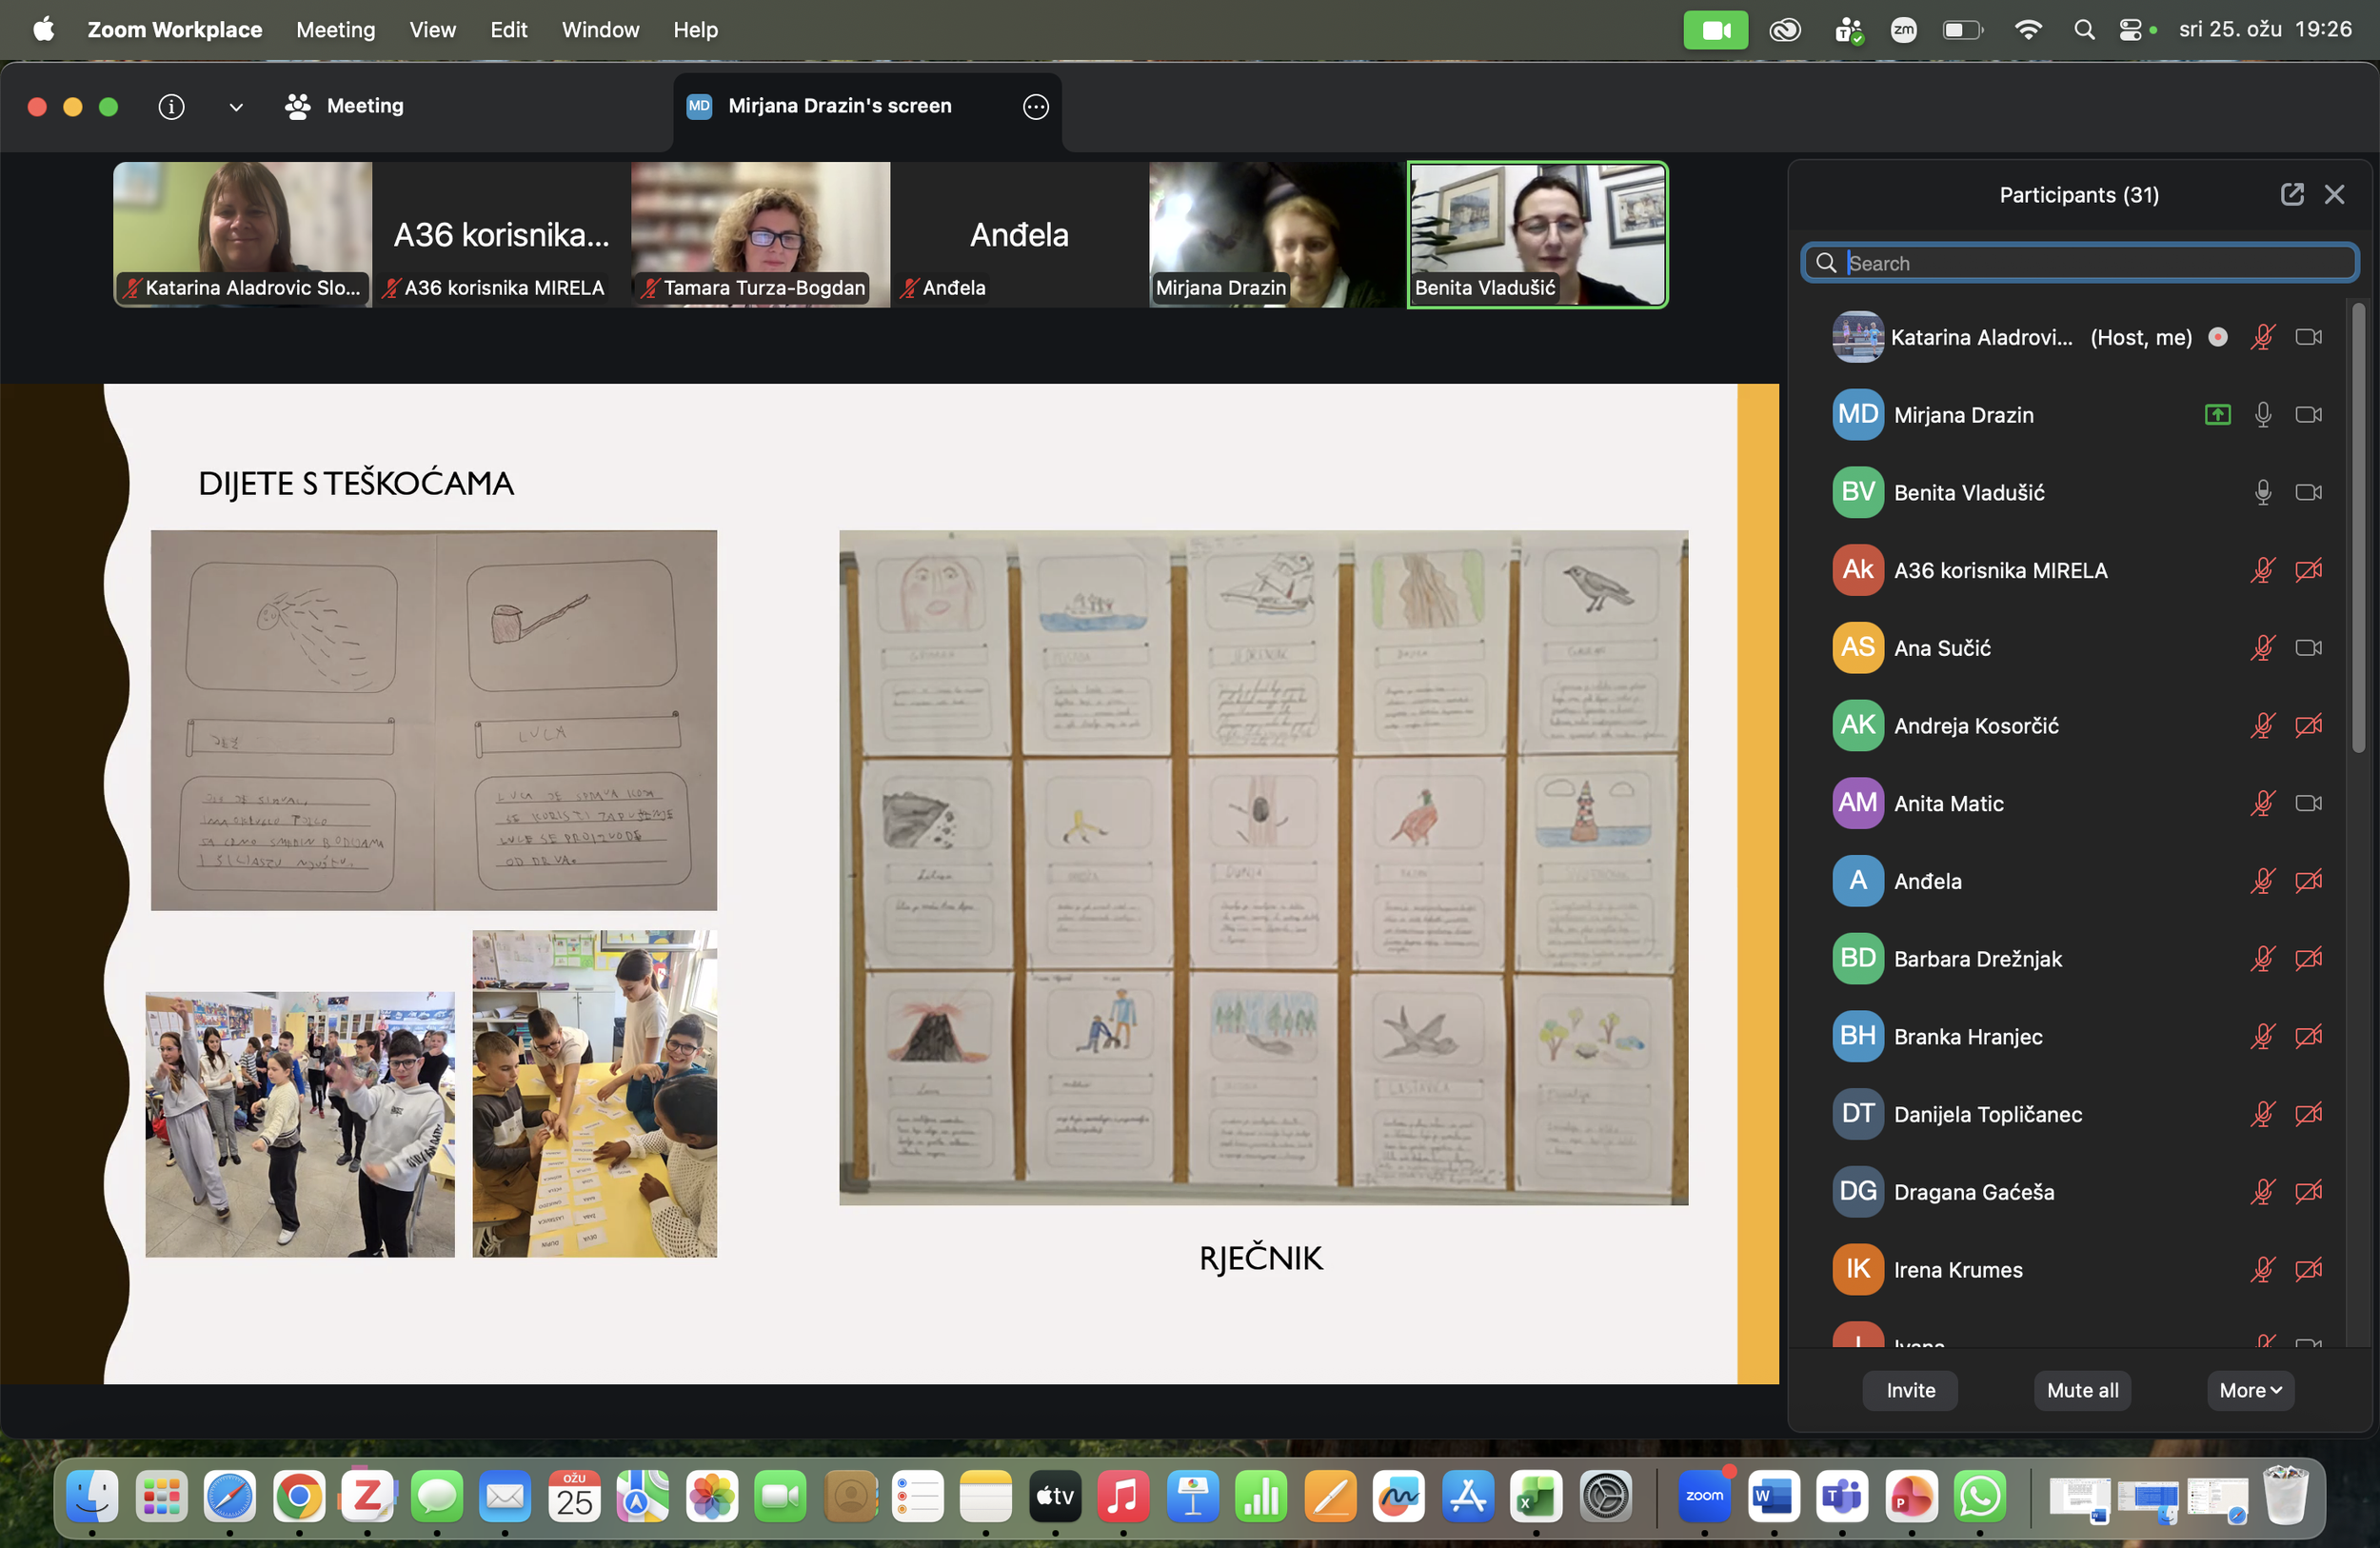Click the Wi-Fi status icon
Image resolution: width=2380 pixels, height=1548 pixels.
coord(2028,30)
